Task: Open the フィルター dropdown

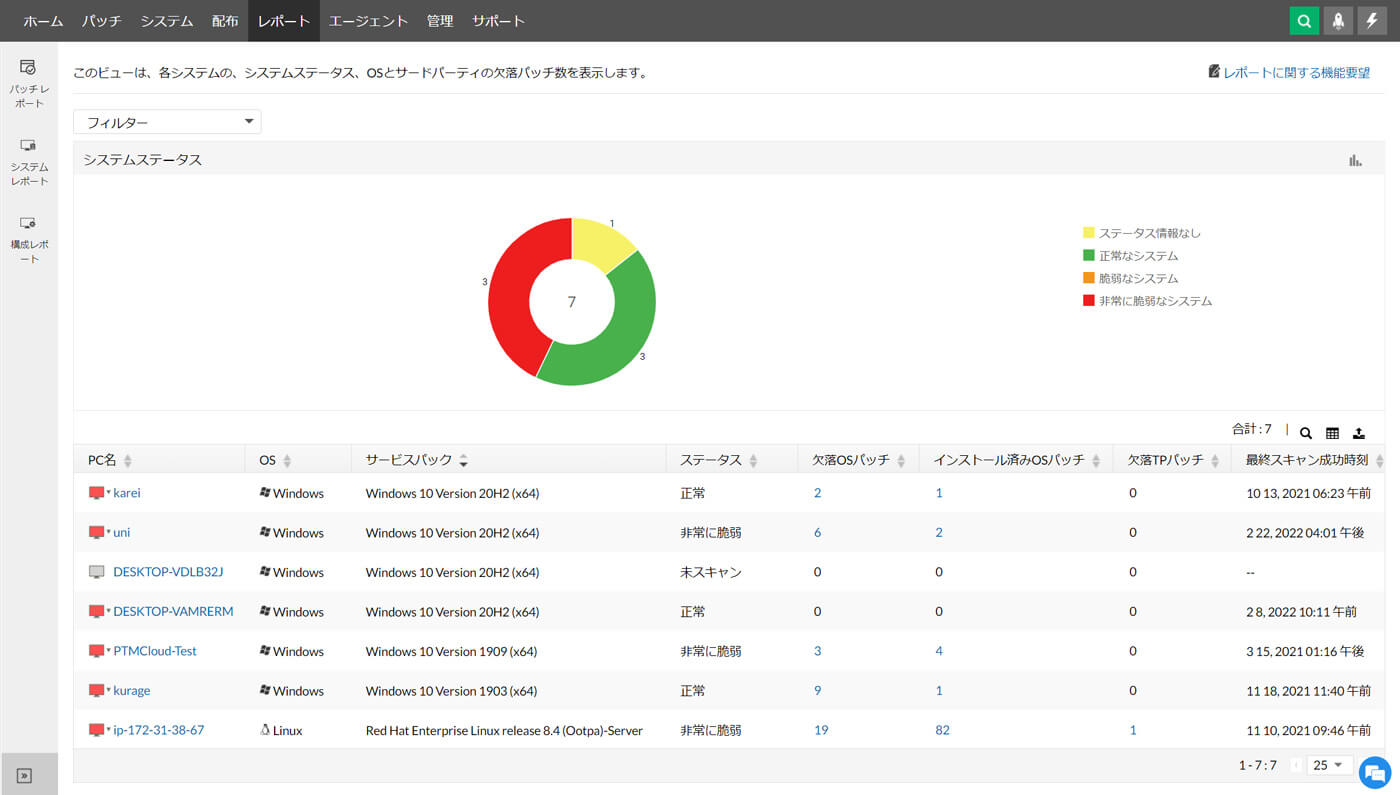Action: tap(166, 121)
